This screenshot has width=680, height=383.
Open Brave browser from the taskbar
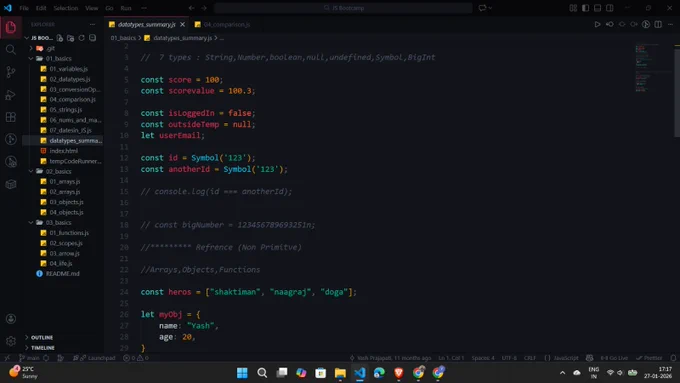[x=399, y=373]
